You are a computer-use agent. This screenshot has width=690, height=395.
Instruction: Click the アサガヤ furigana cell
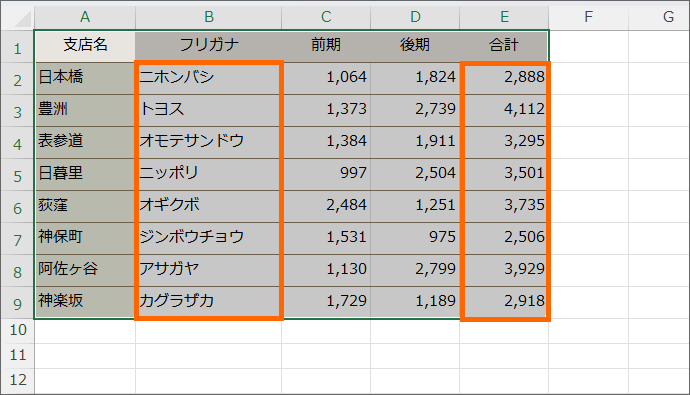[x=209, y=271]
